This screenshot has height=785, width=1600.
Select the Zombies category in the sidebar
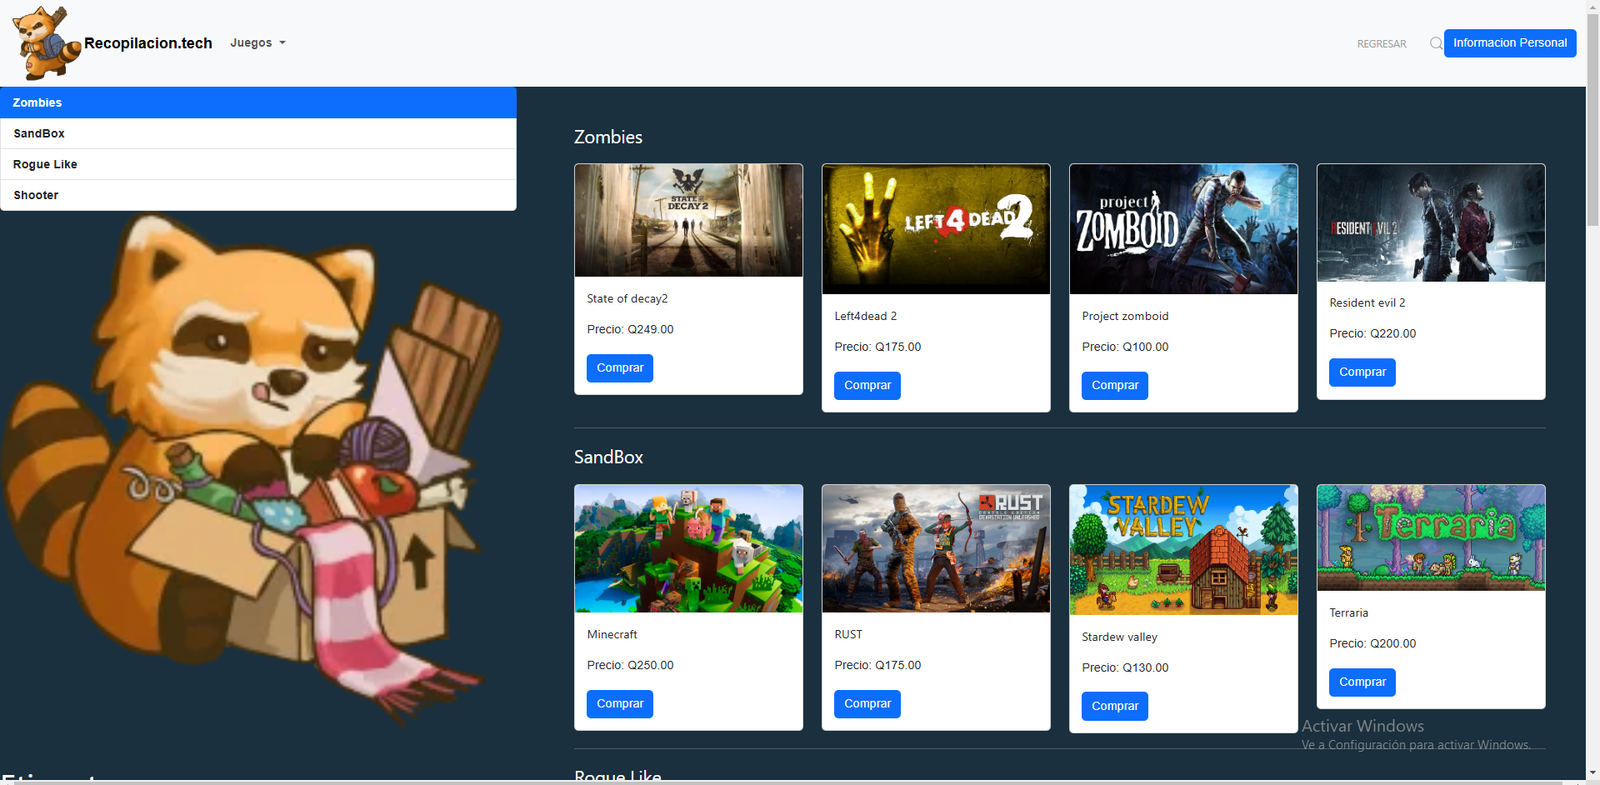pos(258,103)
